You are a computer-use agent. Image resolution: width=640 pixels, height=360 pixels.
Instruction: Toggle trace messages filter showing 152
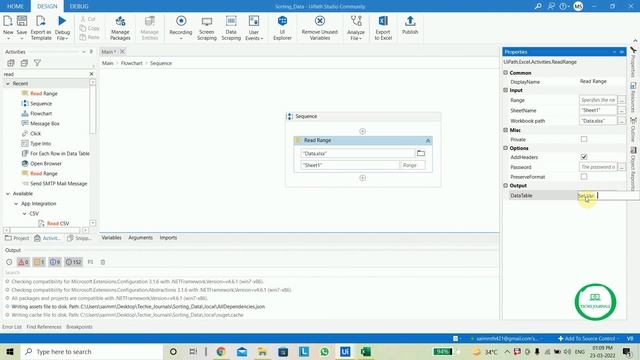pyautogui.click(x=73, y=262)
